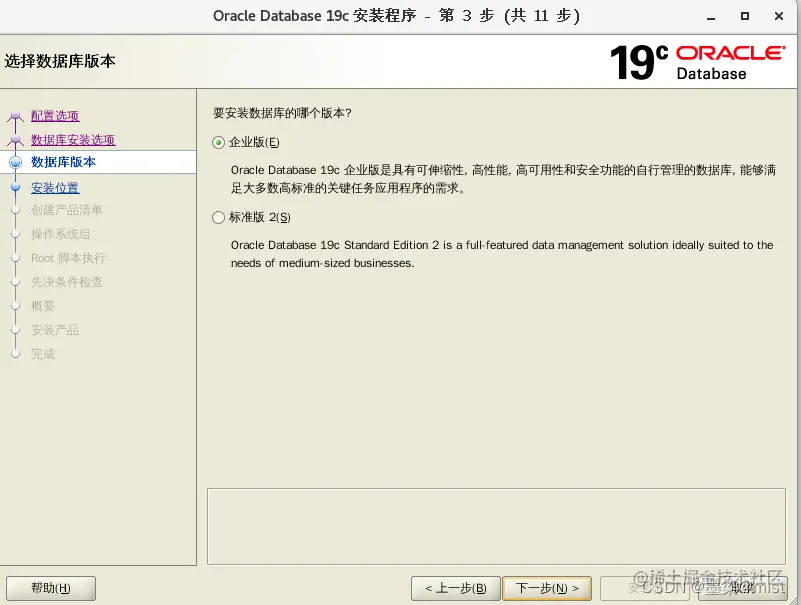Click the 取消 cancel button
The image size is (801, 605).
pos(743,588)
